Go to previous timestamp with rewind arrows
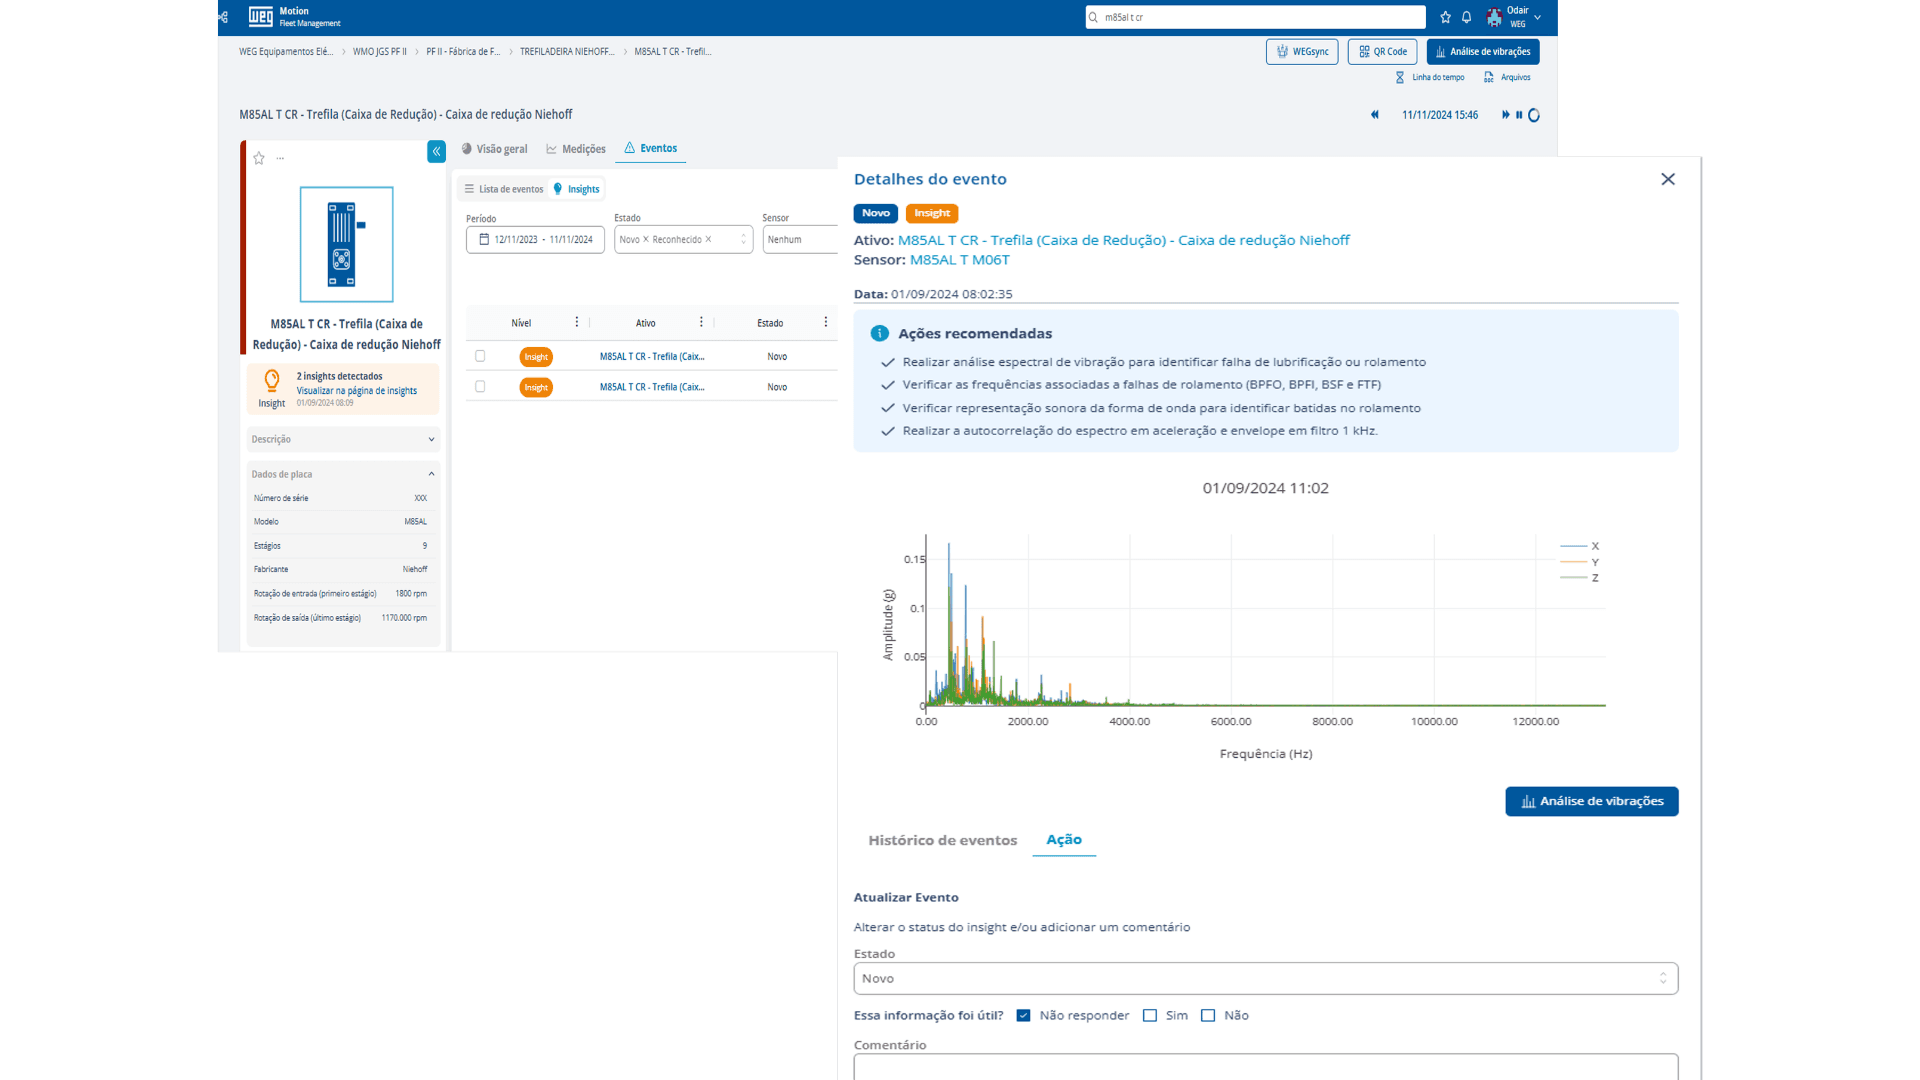Screen dimensions: 1920x1080 1375,115
